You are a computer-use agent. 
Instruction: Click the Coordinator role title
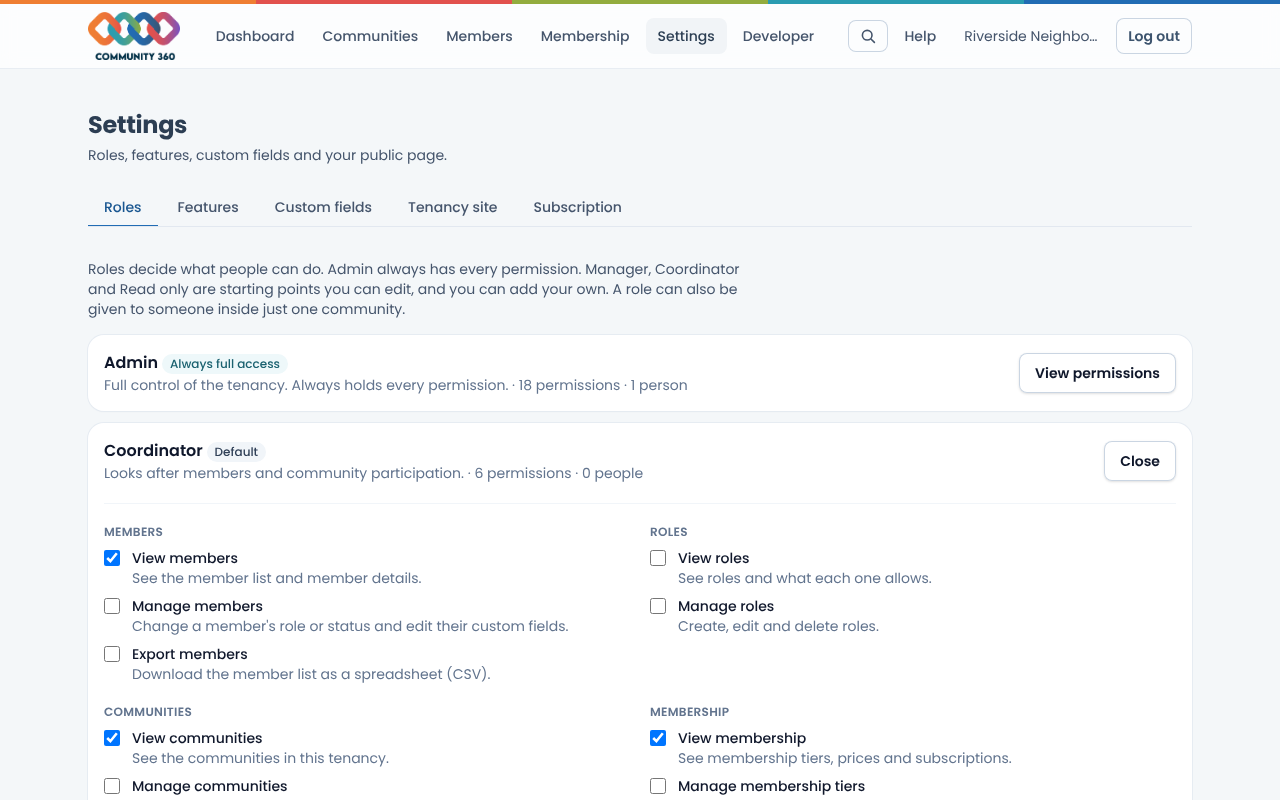[x=153, y=451]
